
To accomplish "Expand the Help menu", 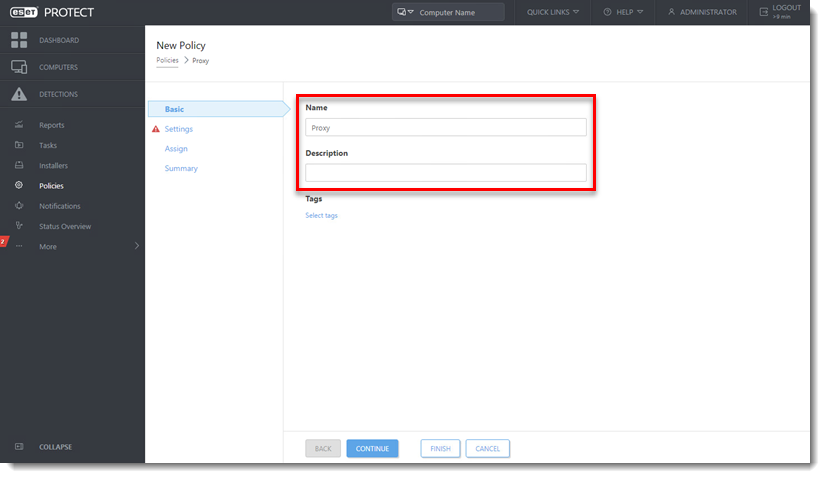I will 630,12.
